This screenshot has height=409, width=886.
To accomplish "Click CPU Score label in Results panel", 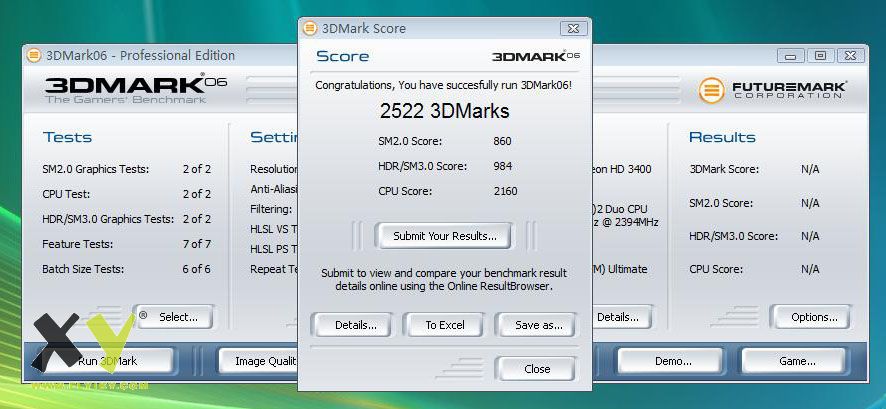I will [716, 269].
